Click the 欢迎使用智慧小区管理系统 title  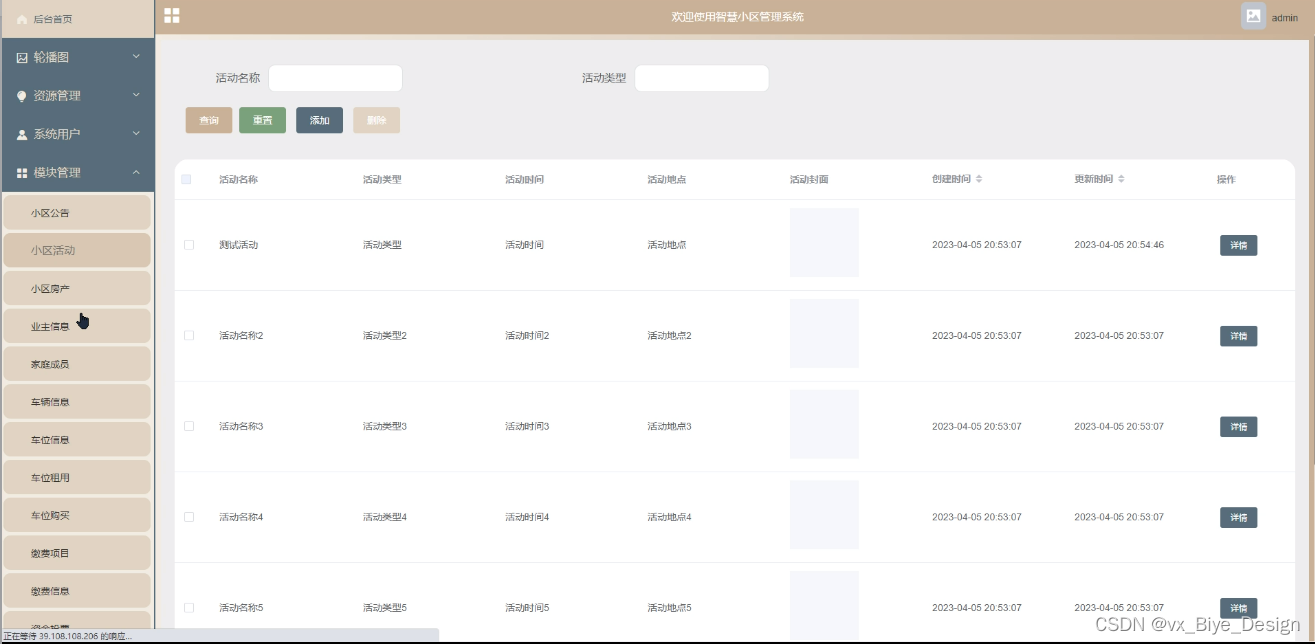tap(737, 17)
